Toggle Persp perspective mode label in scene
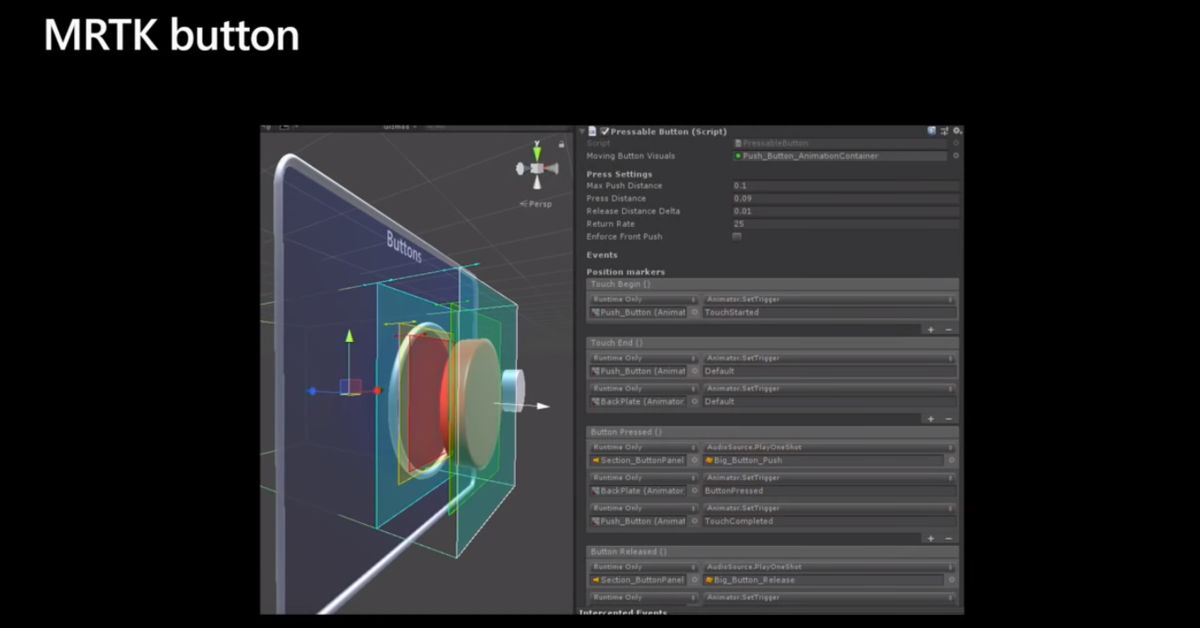The height and width of the screenshot is (628, 1200). (536, 204)
